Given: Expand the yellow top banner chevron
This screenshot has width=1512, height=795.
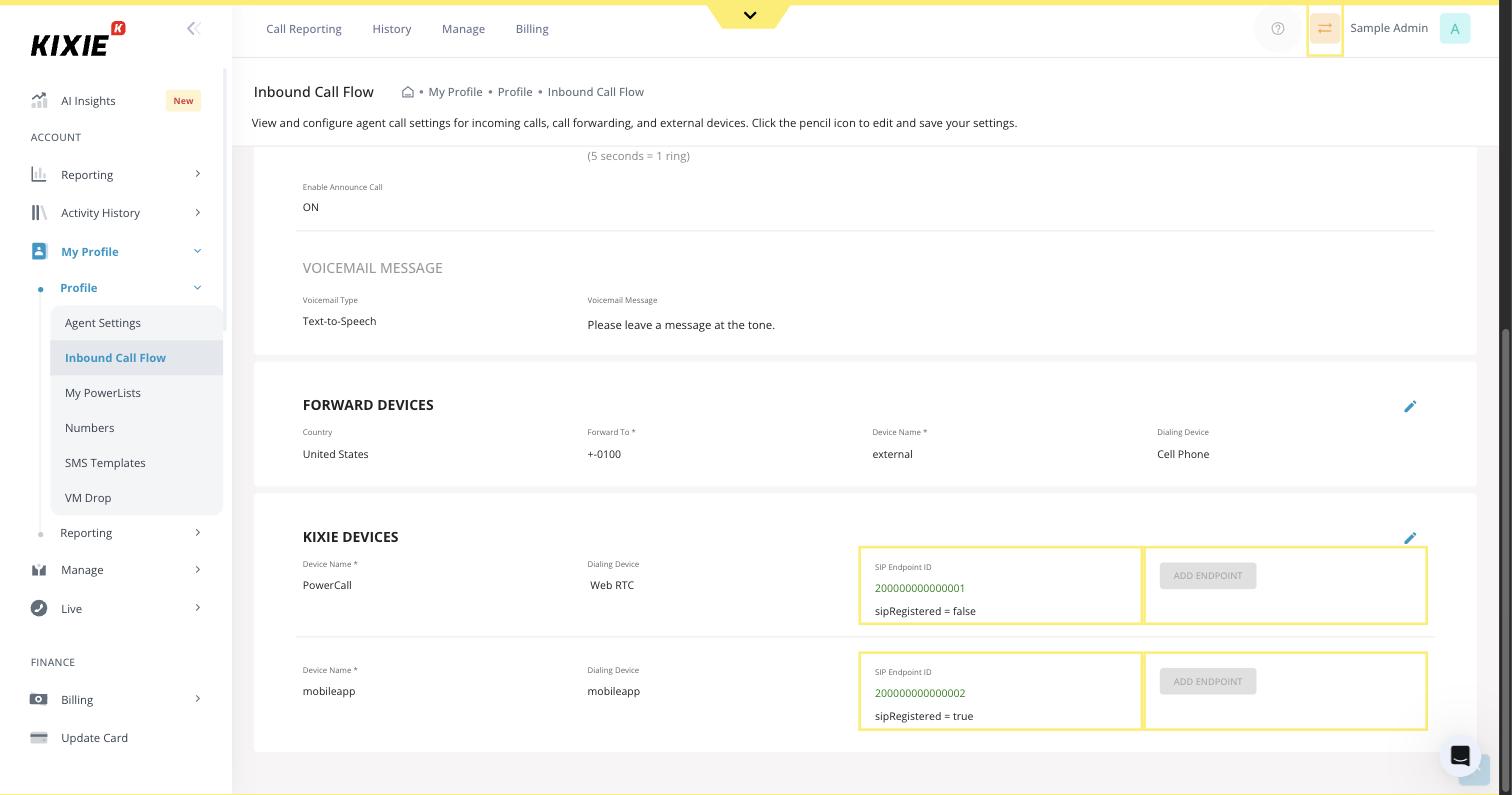Looking at the screenshot, I should pos(750,15).
